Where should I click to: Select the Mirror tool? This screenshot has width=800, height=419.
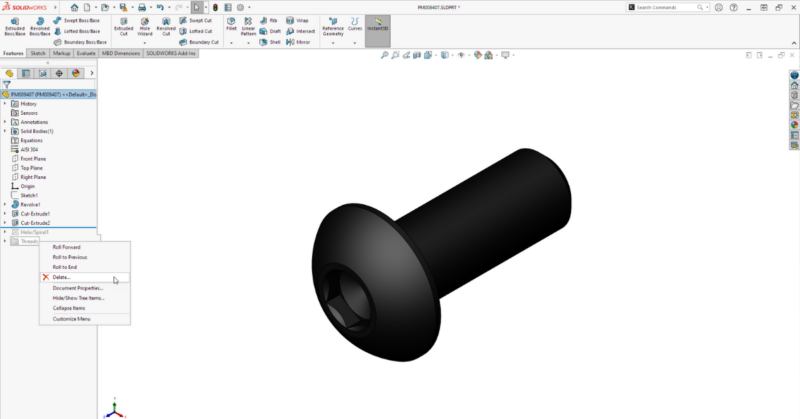pos(298,42)
